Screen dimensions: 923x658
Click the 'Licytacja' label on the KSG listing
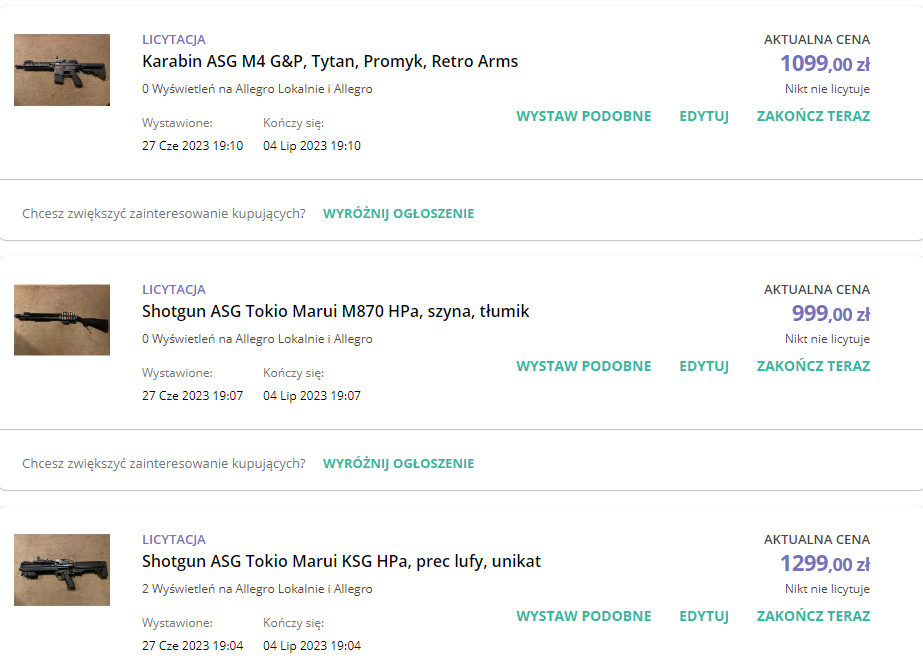click(x=174, y=540)
